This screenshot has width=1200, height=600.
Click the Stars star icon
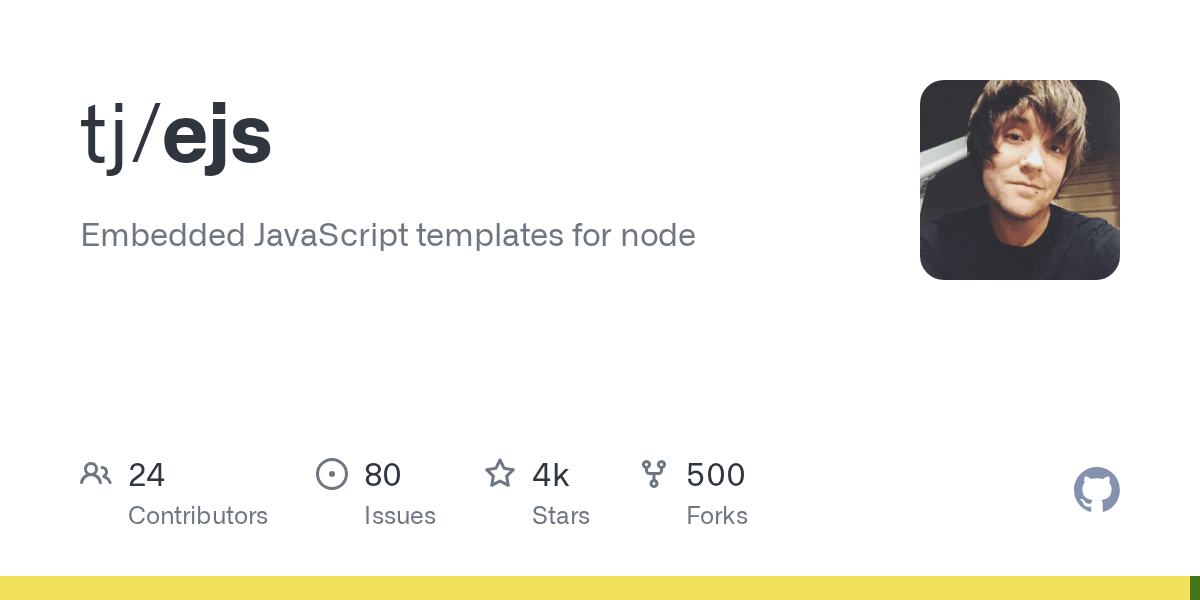(x=500, y=473)
